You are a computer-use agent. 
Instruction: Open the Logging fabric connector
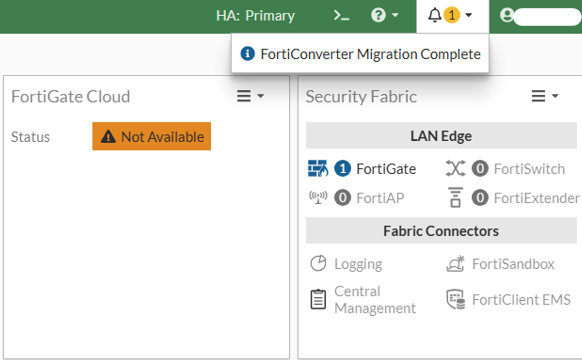[x=358, y=264]
